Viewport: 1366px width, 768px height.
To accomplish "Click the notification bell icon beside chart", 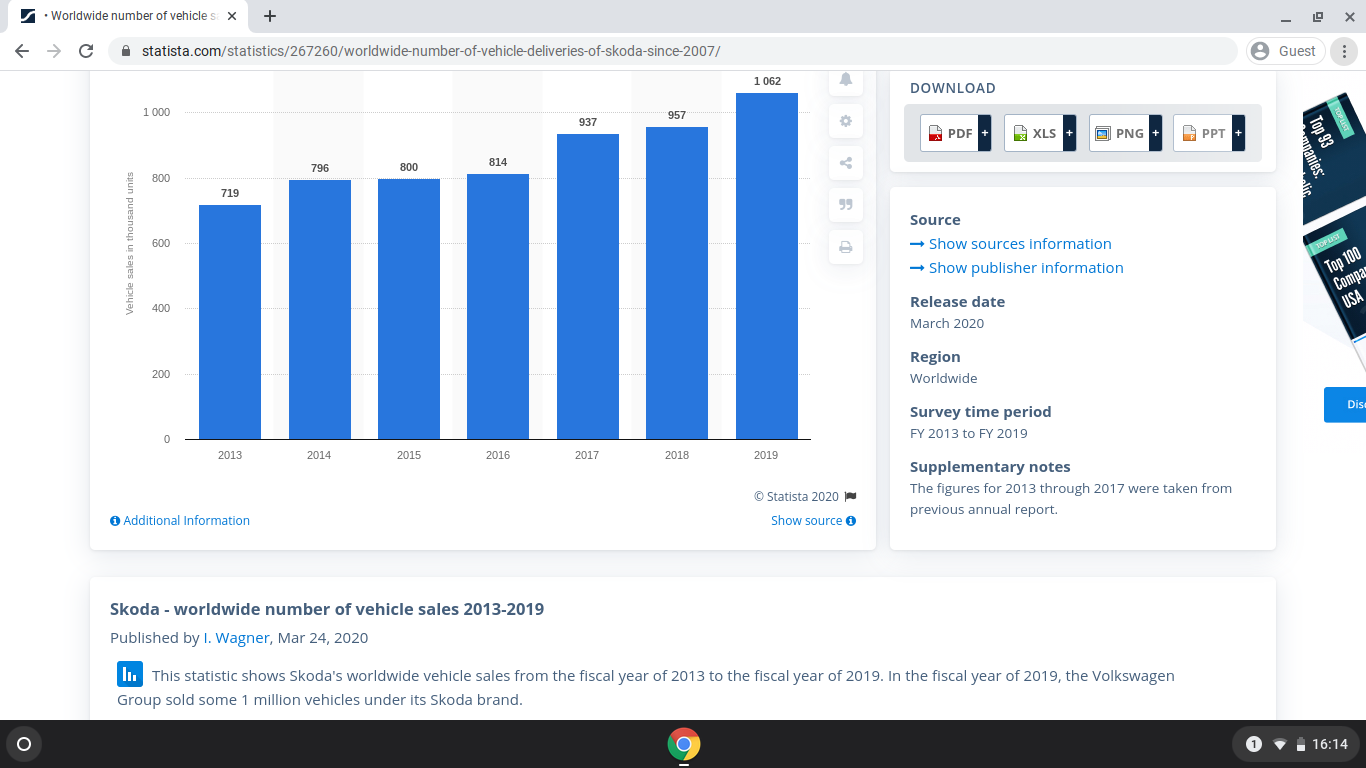I will tap(846, 81).
